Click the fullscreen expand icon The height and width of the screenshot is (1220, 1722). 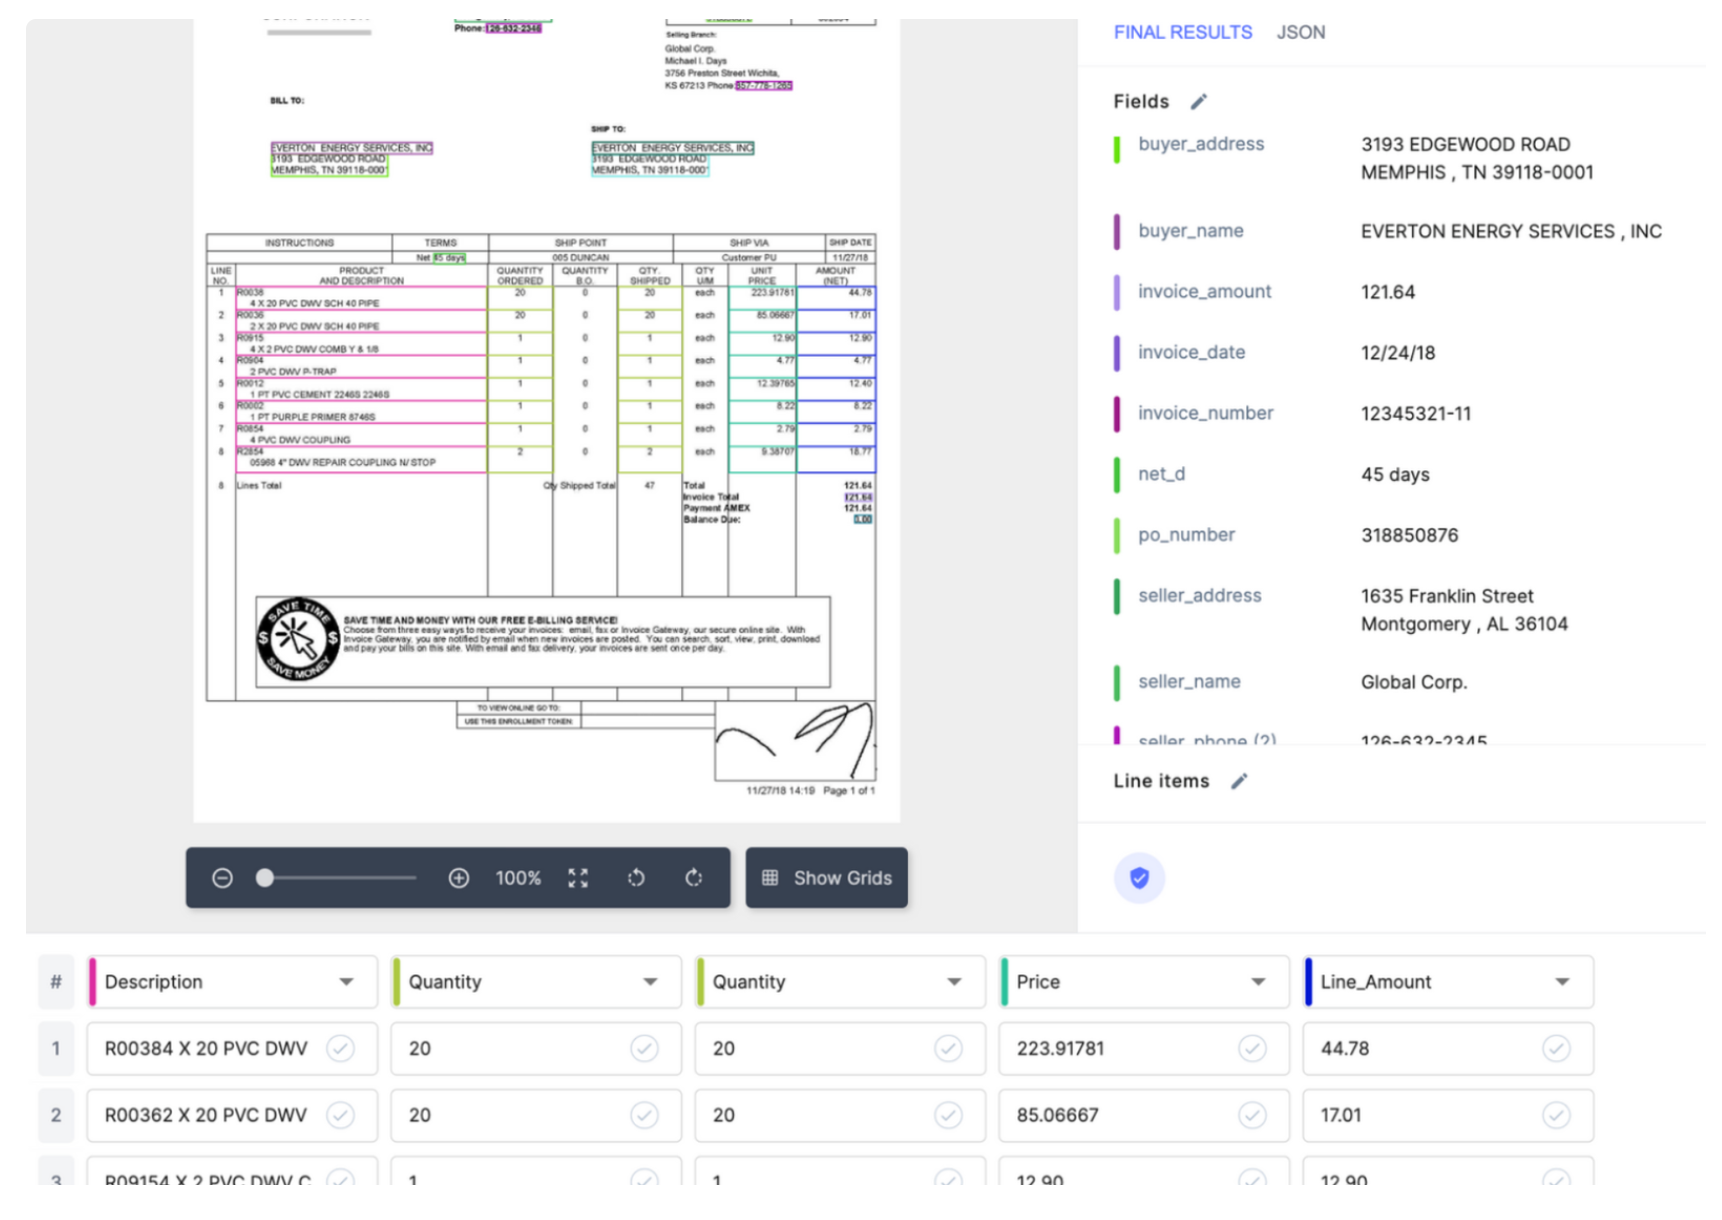pyautogui.click(x=578, y=878)
